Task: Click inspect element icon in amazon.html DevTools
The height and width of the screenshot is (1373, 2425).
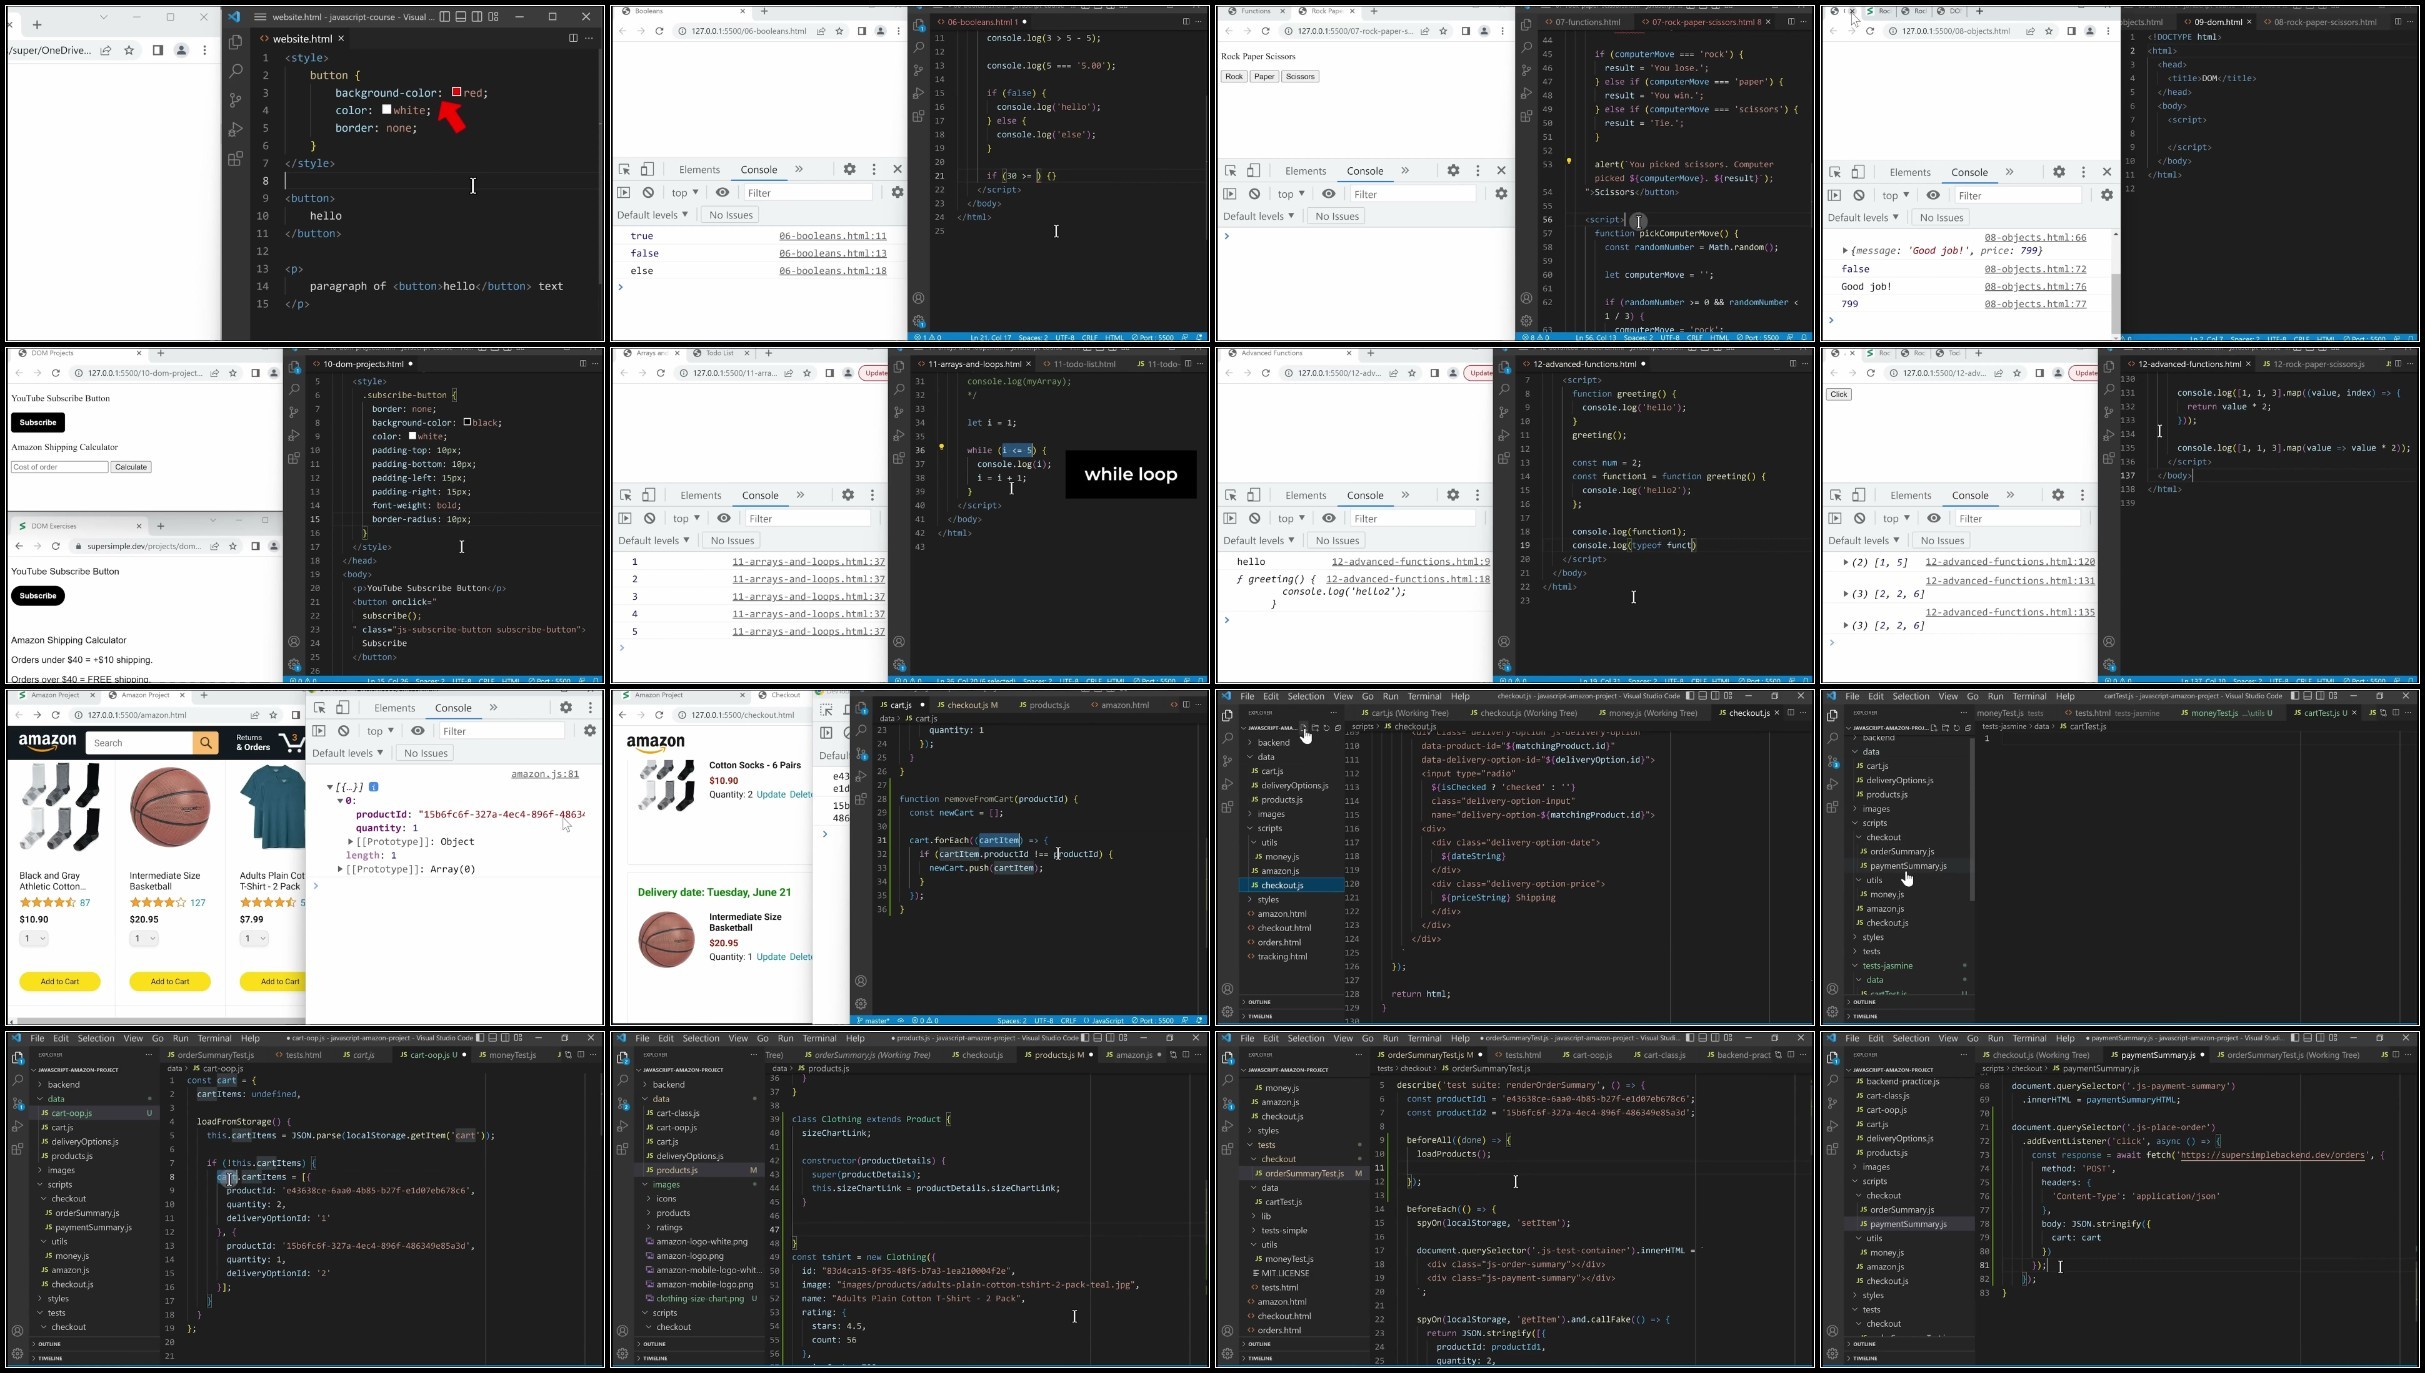Action: [319, 707]
